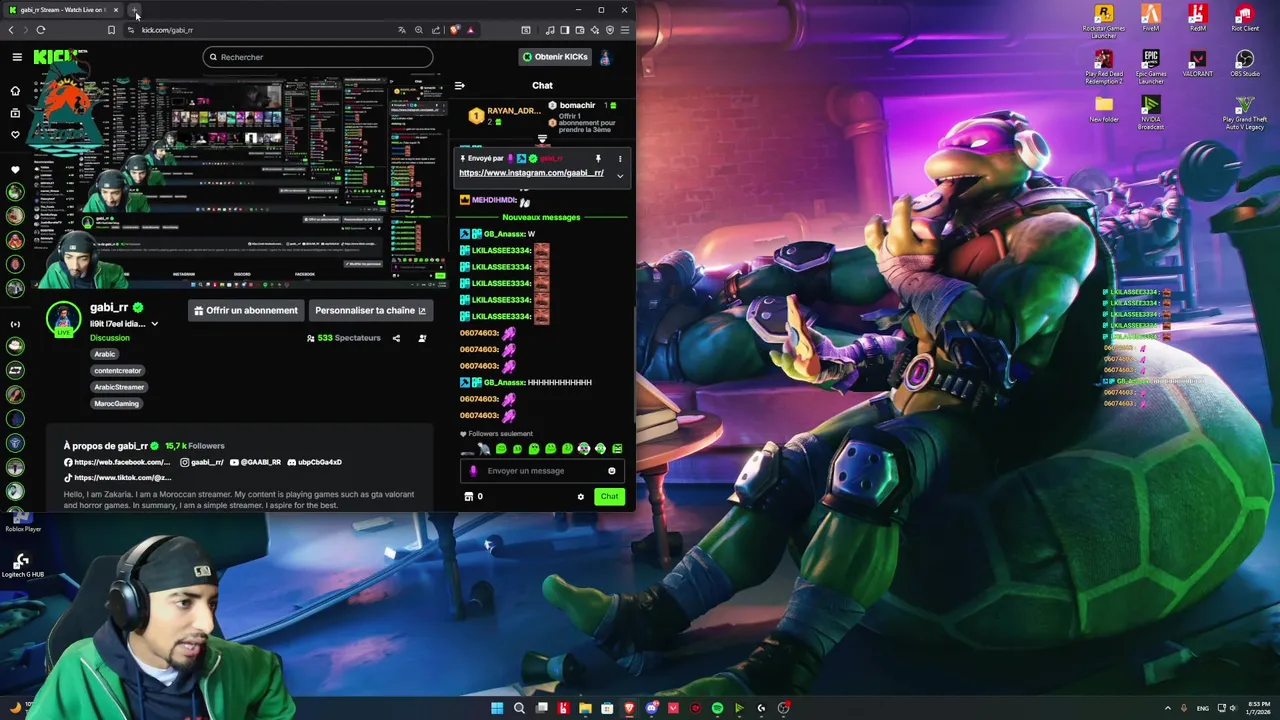Click the Envoyer un message chat field
This screenshot has width=1280, height=720.
coord(540,471)
